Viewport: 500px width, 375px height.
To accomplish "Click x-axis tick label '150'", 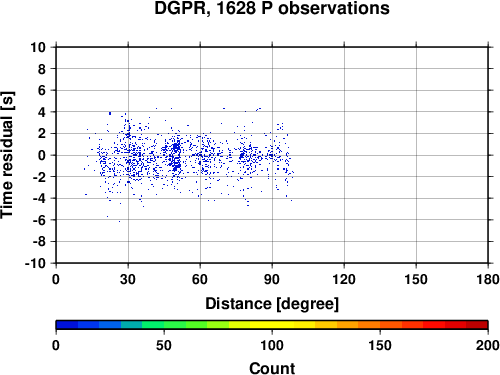I will tap(416, 279).
